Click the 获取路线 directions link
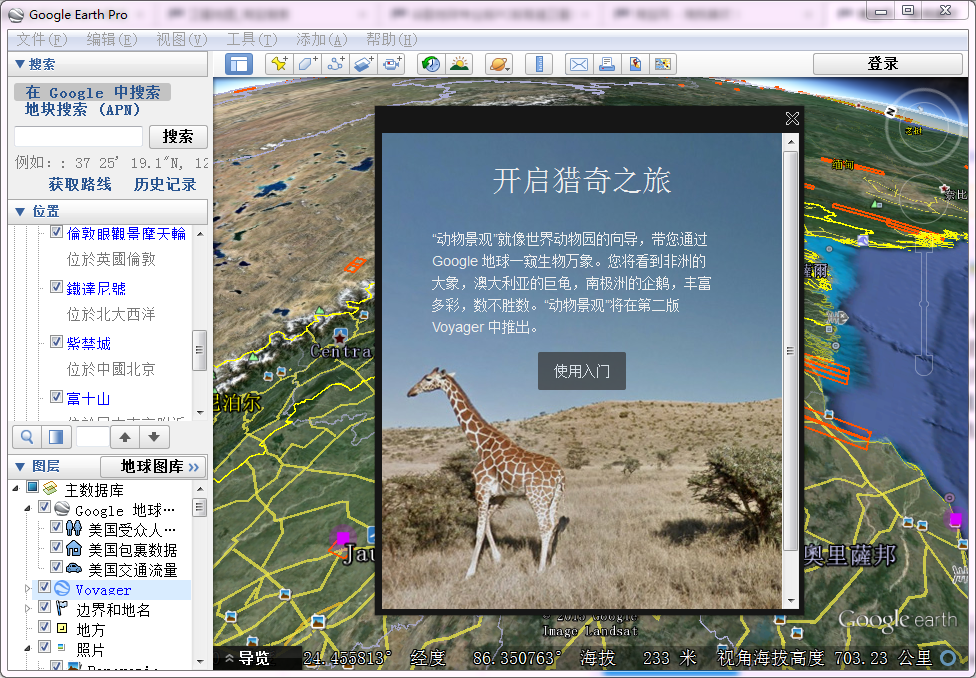The height and width of the screenshot is (678, 976). (x=80, y=184)
